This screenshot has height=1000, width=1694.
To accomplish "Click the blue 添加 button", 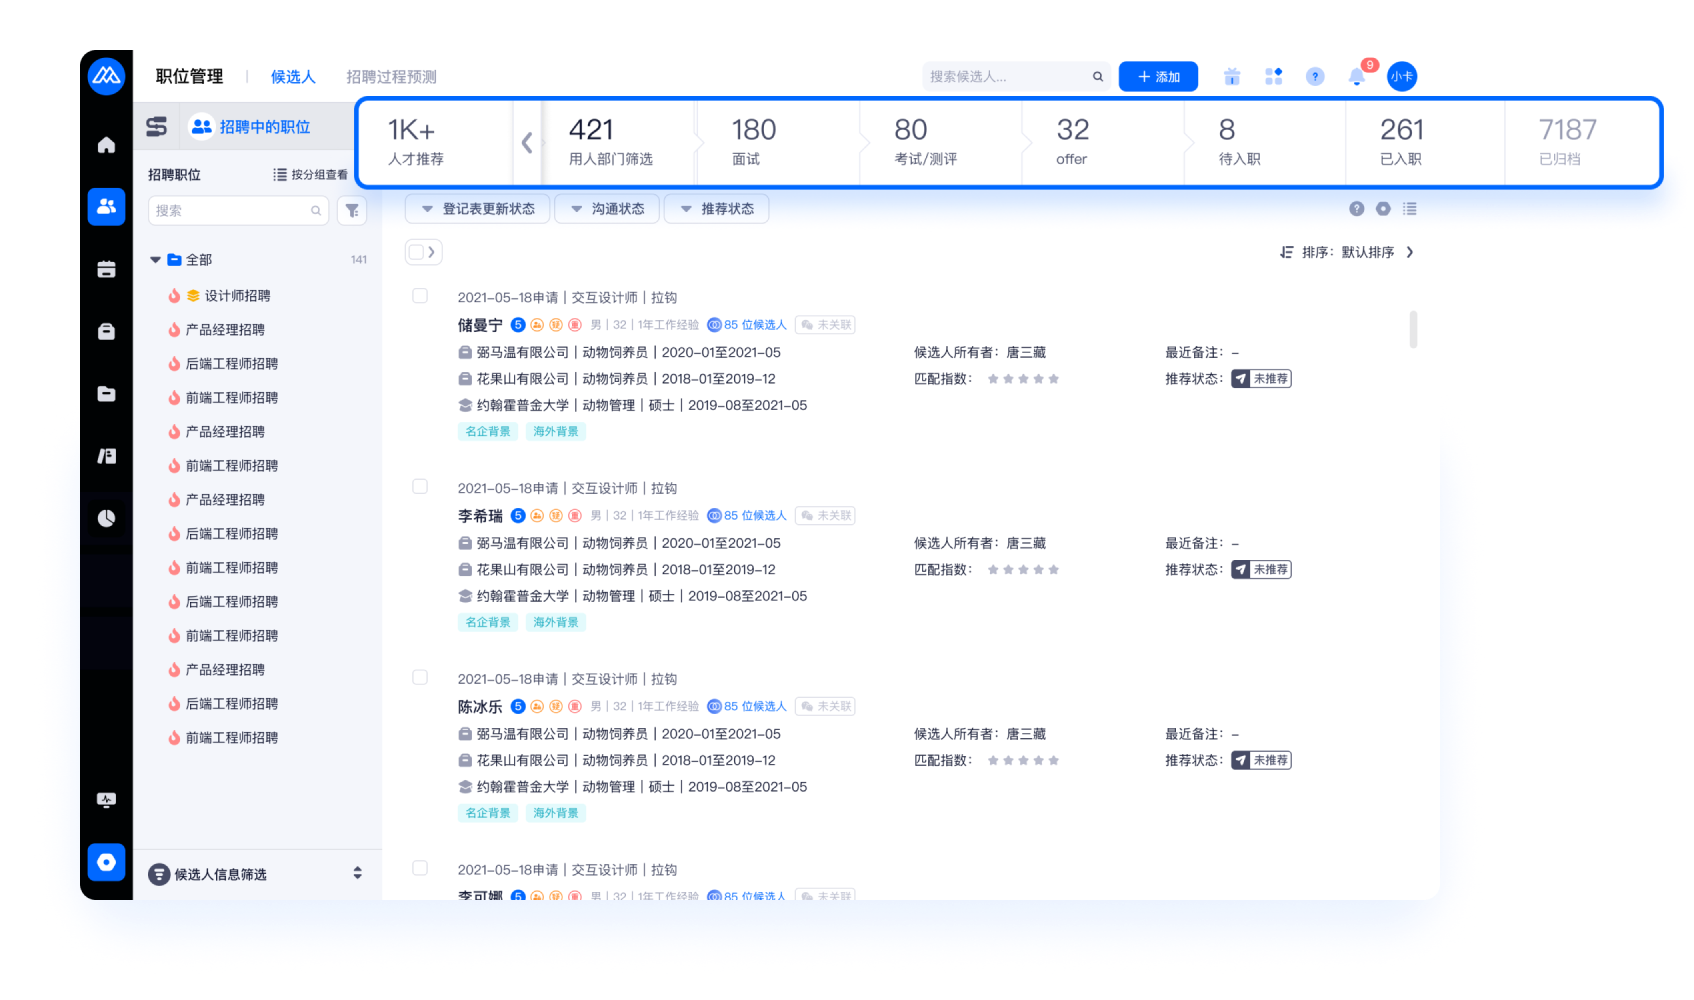I will click(1158, 77).
